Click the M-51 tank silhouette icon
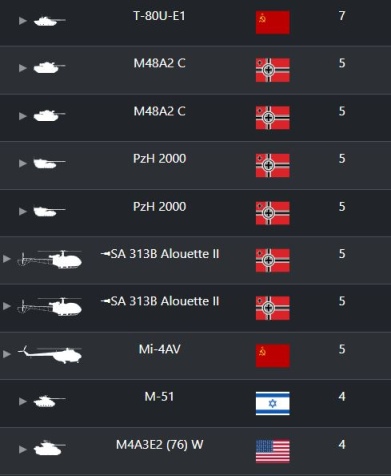The image size is (391, 476). [49, 401]
